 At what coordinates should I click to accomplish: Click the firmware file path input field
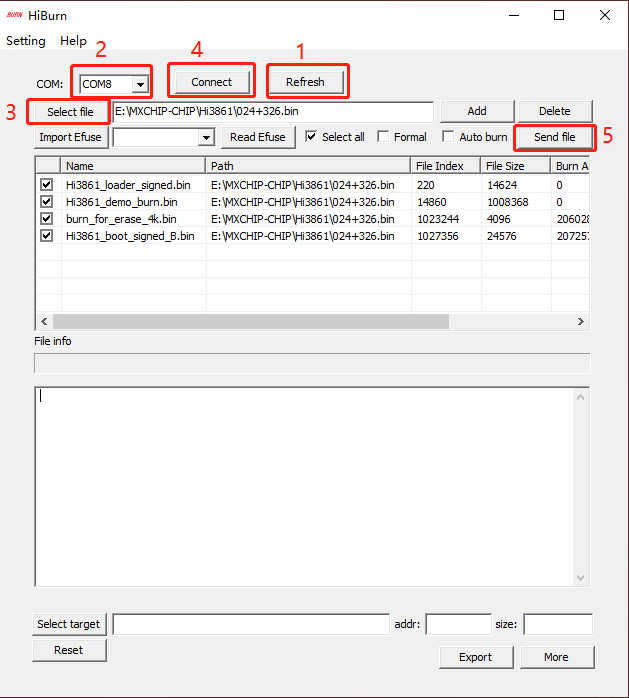[272, 111]
